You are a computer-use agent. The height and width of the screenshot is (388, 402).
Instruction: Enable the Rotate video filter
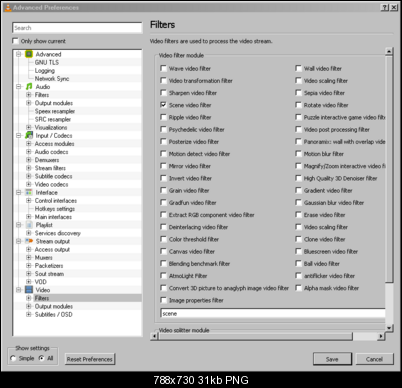(298, 105)
